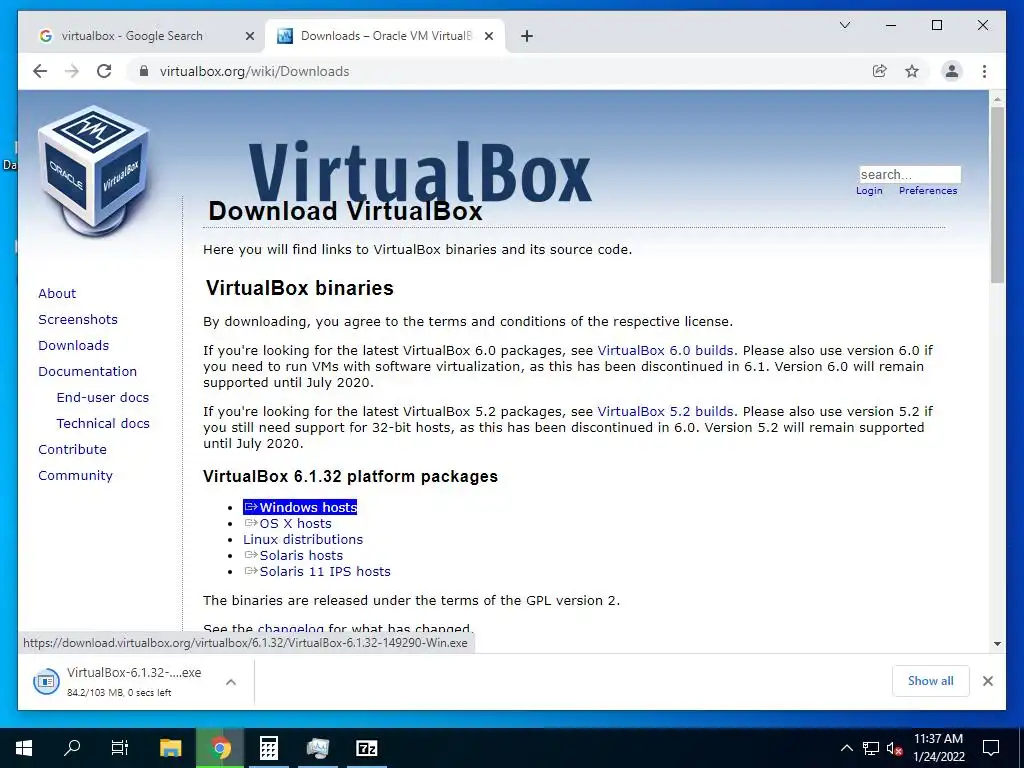View site security lock icon
The height and width of the screenshot is (768, 1024).
144,71
